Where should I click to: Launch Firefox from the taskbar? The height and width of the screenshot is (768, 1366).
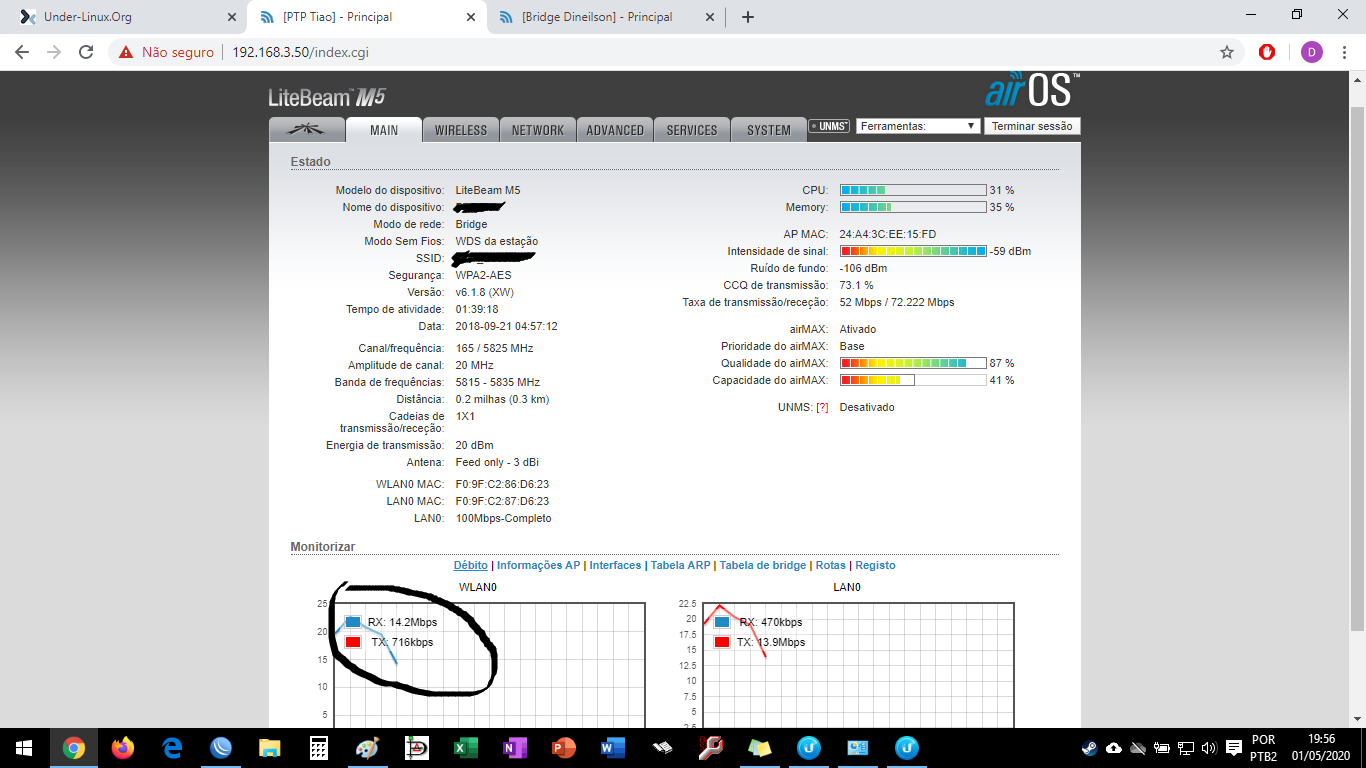pyautogui.click(x=123, y=748)
